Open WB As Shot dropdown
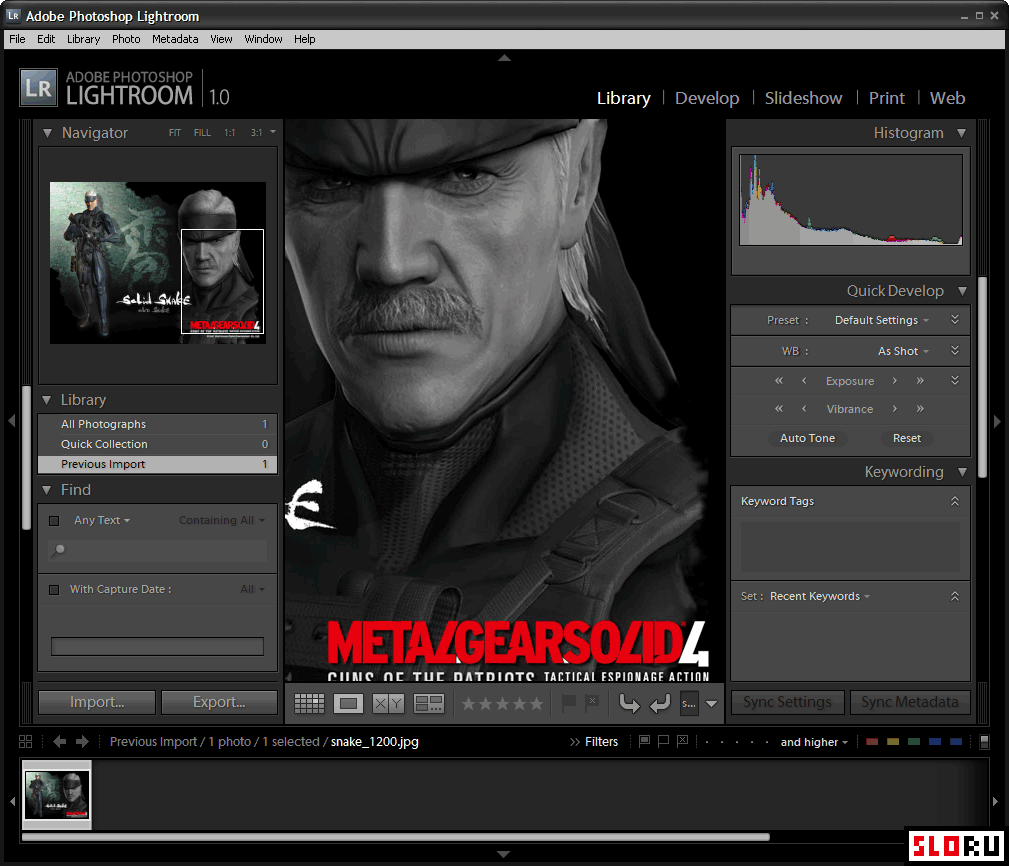 click(x=903, y=351)
